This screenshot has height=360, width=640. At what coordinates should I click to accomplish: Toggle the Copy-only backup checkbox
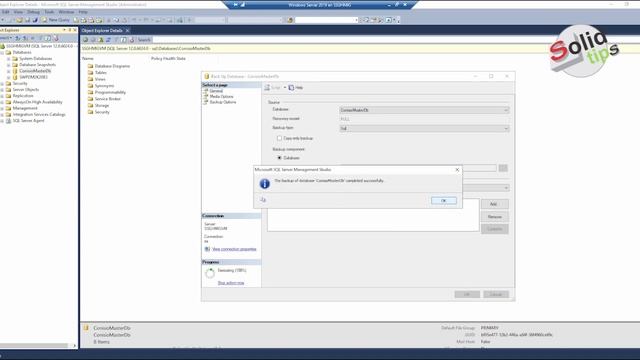point(279,138)
